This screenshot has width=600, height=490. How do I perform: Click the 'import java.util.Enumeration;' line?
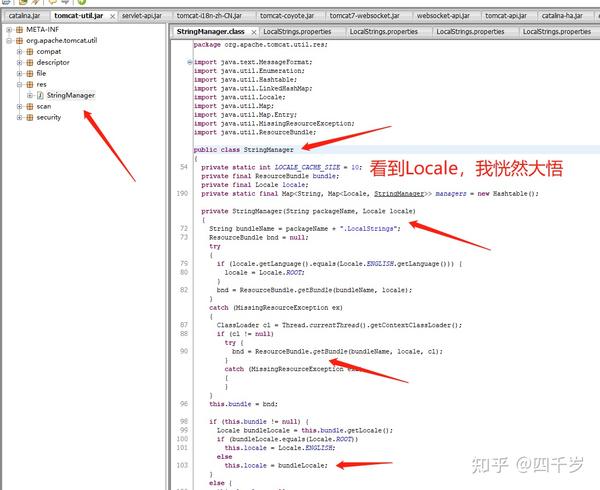[x=249, y=71]
